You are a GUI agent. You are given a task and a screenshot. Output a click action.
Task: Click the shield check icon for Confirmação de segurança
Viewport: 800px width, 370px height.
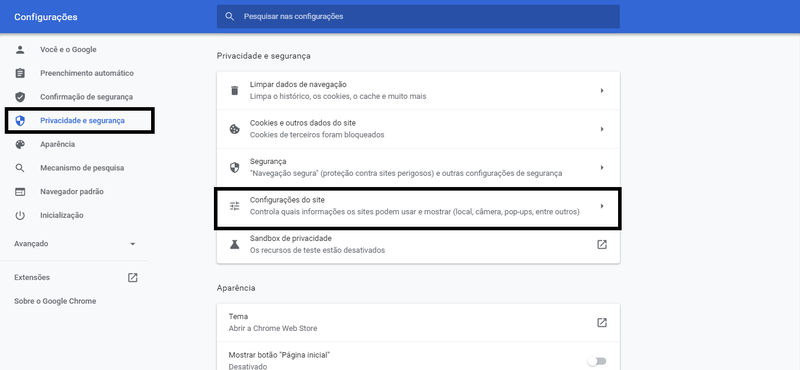[20, 97]
